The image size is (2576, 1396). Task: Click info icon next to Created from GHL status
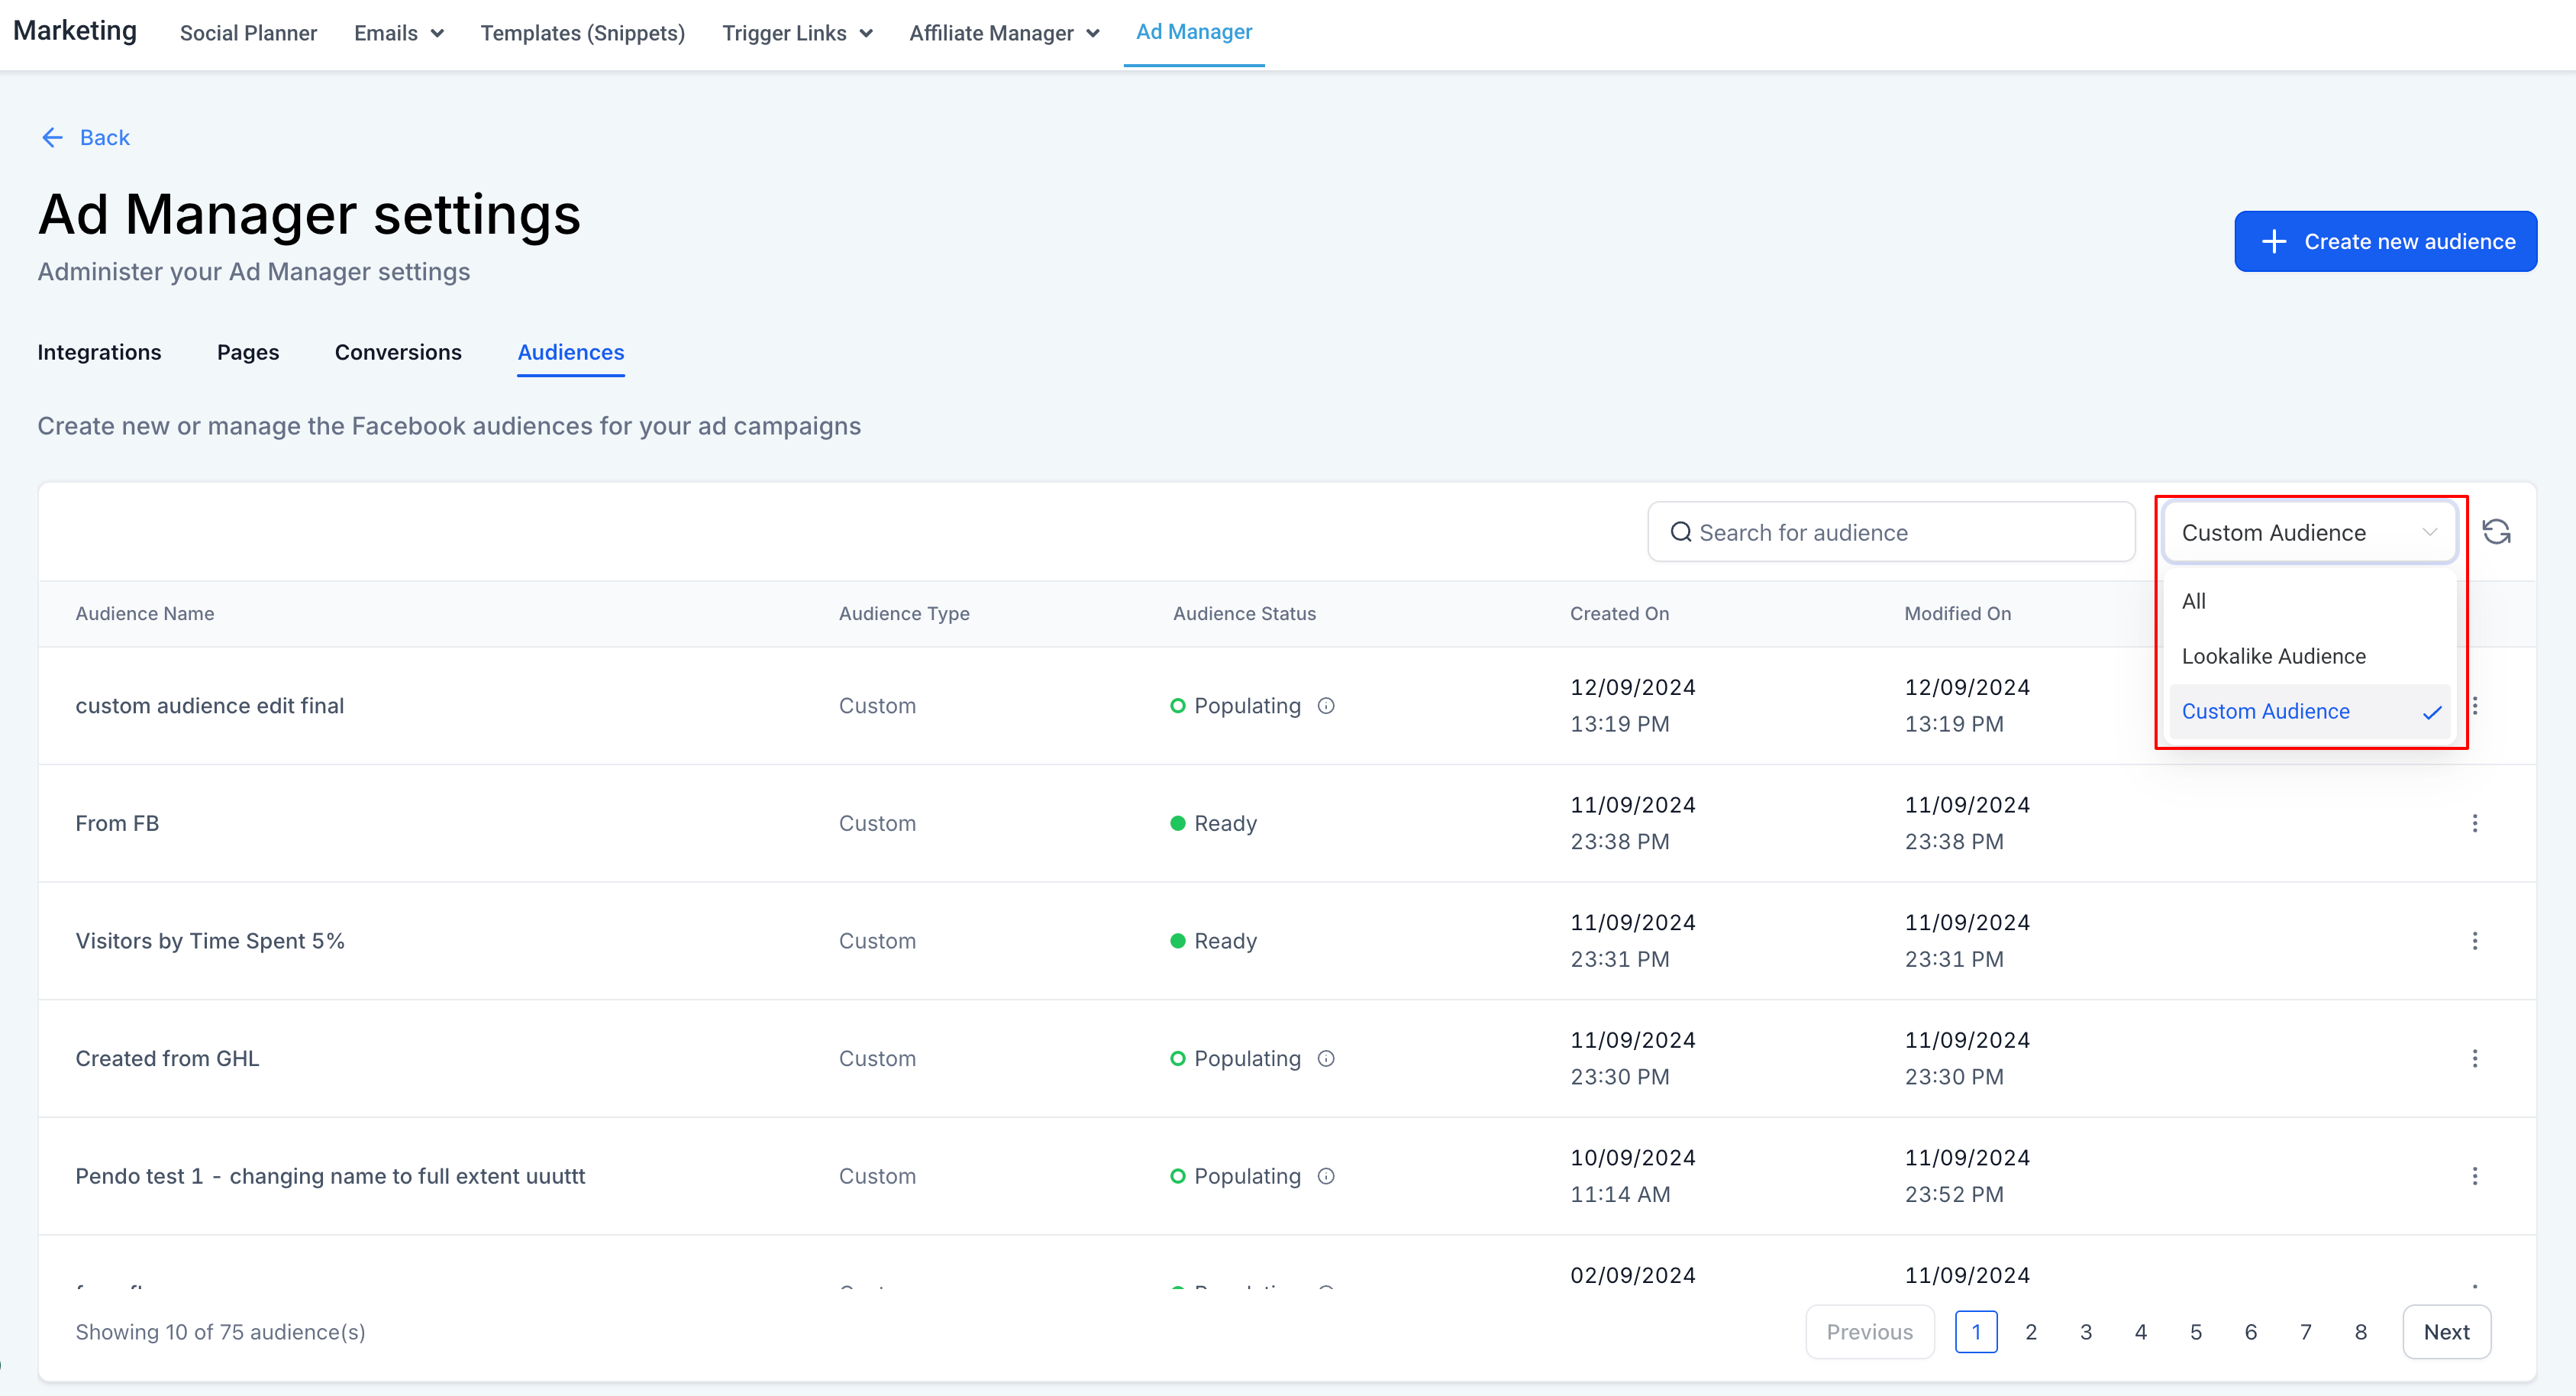[1326, 1058]
